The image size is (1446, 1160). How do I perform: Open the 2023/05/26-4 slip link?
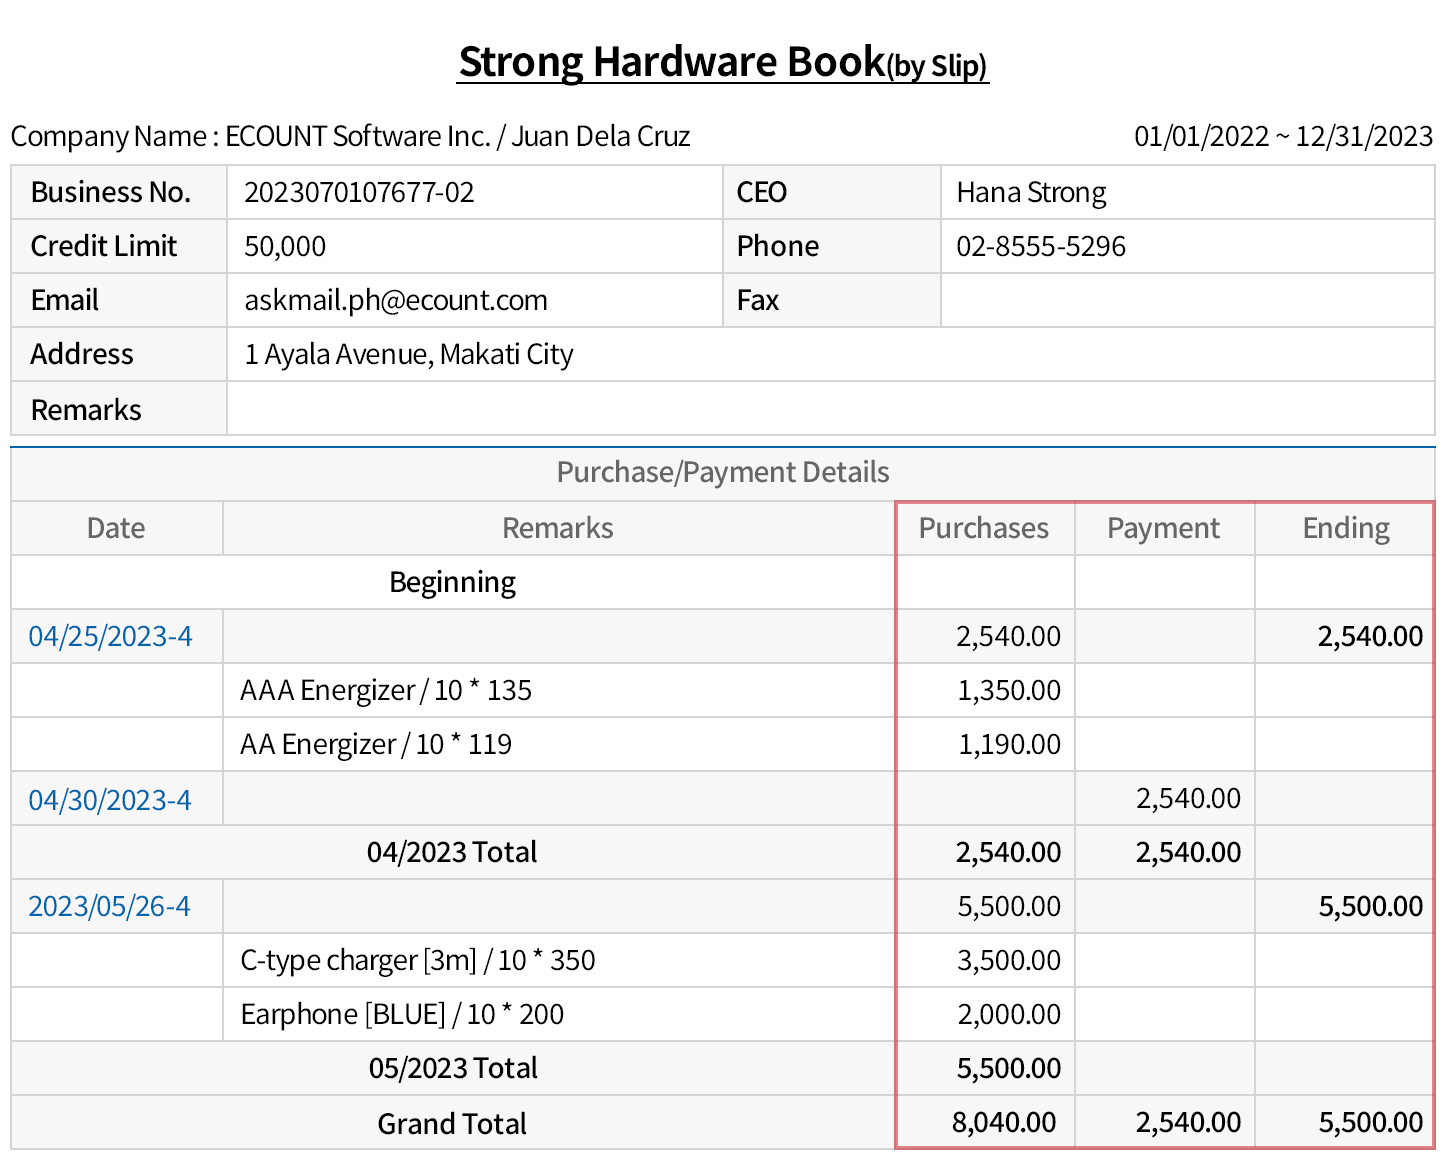(x=109, y=907)
